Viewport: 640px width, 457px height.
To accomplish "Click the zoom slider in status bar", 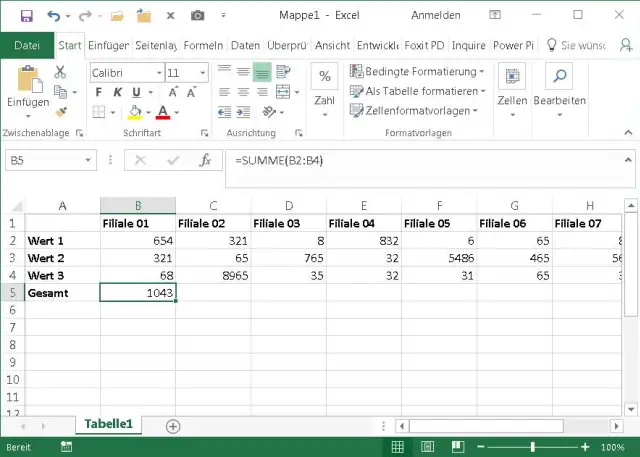I will point(532,447).
